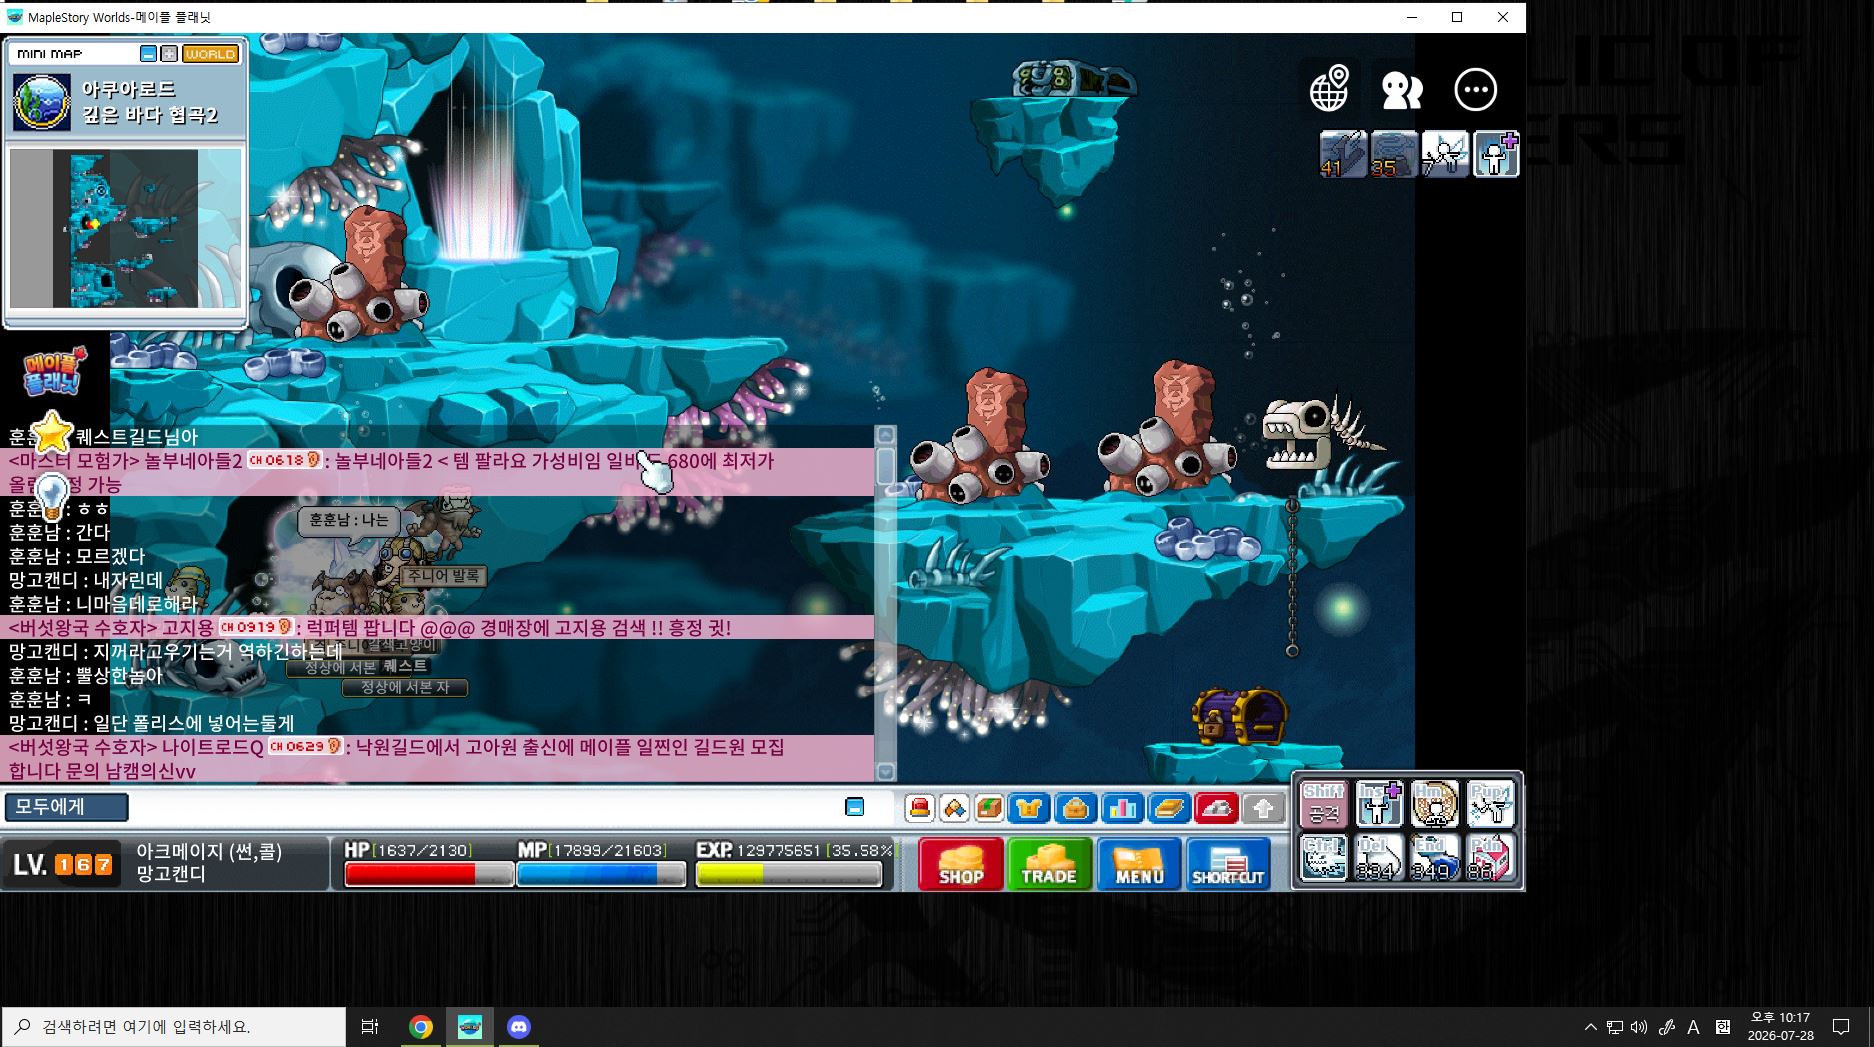The image size is (1874, 1047).
Task: Click the HP gauge bar
Action: (429, 874)
